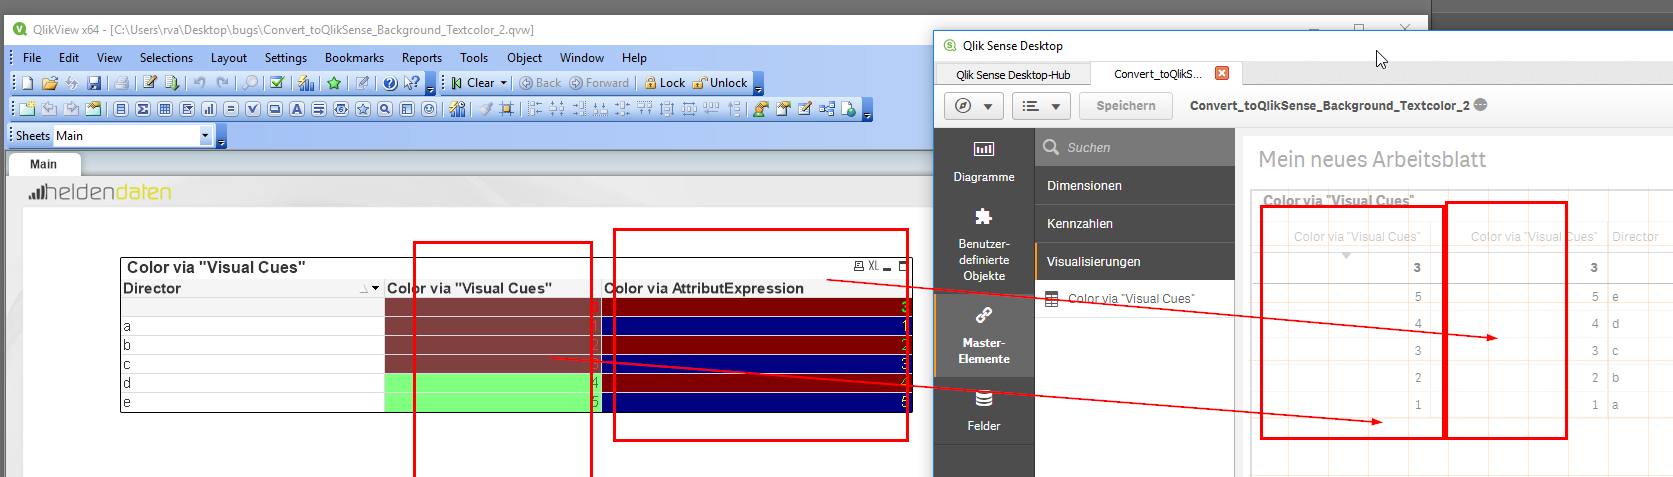
Task: Open Table Viewer icon in design toolbar
Action: click(x=827, y=109)
